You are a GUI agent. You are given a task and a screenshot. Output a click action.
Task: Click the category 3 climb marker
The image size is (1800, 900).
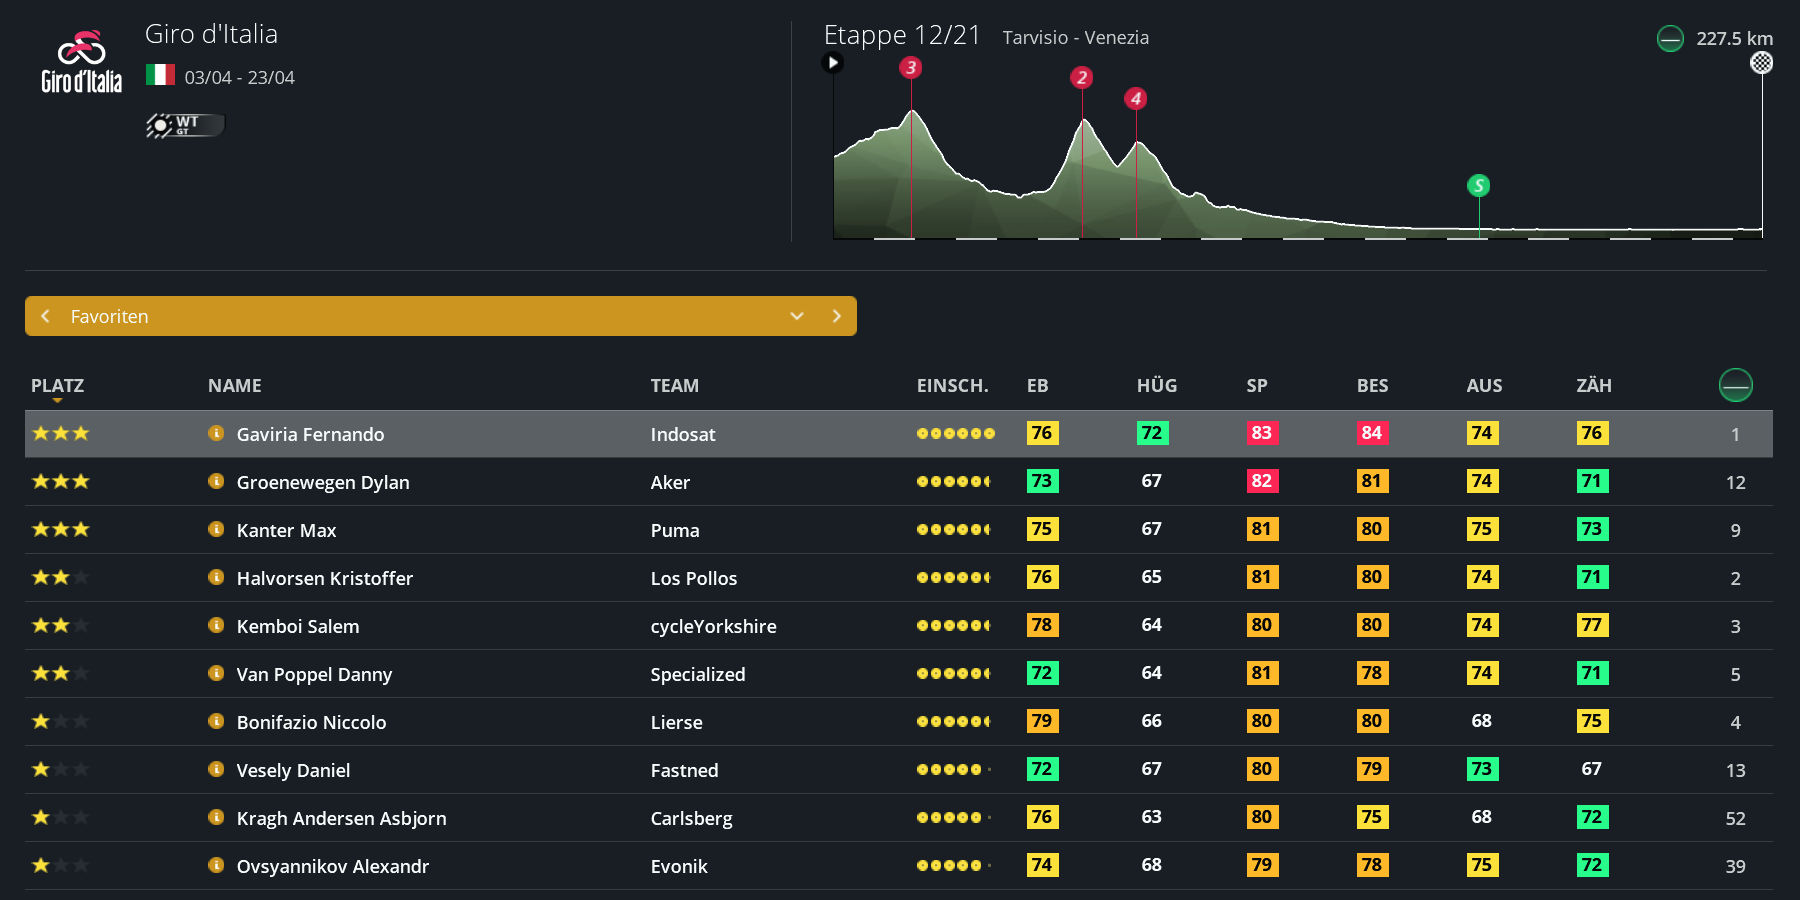pos(910,68)
